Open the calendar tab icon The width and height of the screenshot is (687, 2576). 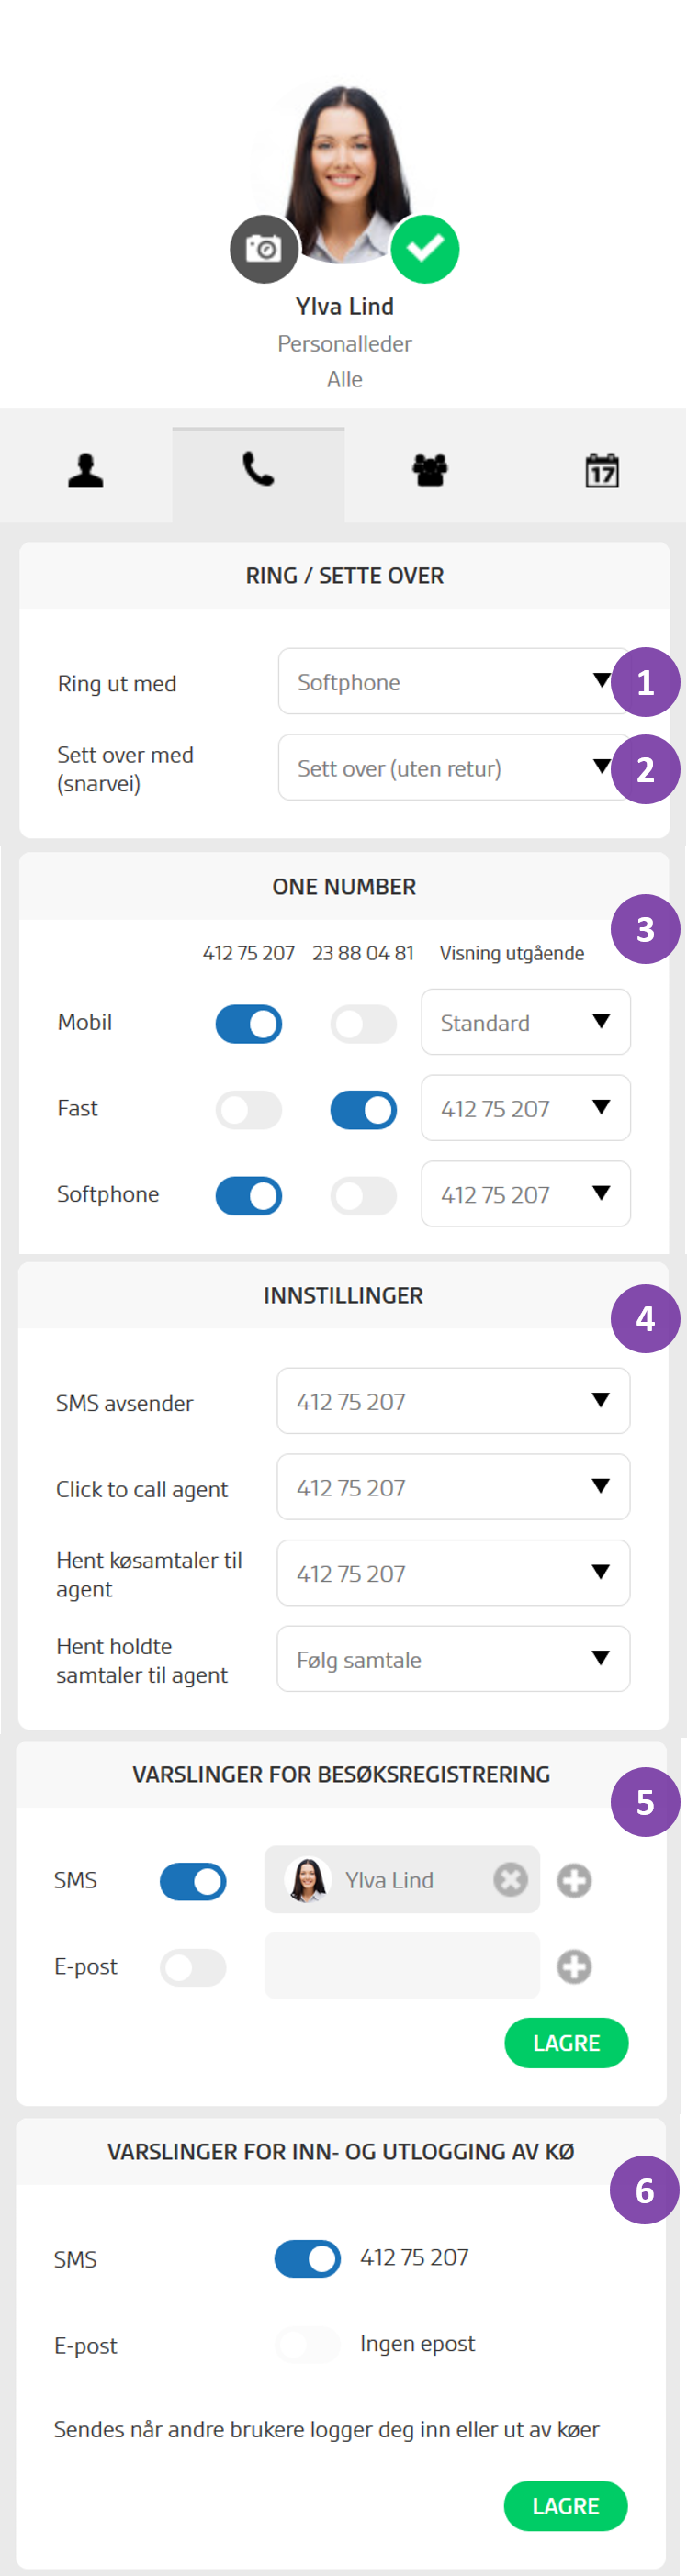click(x=602, y=470)
